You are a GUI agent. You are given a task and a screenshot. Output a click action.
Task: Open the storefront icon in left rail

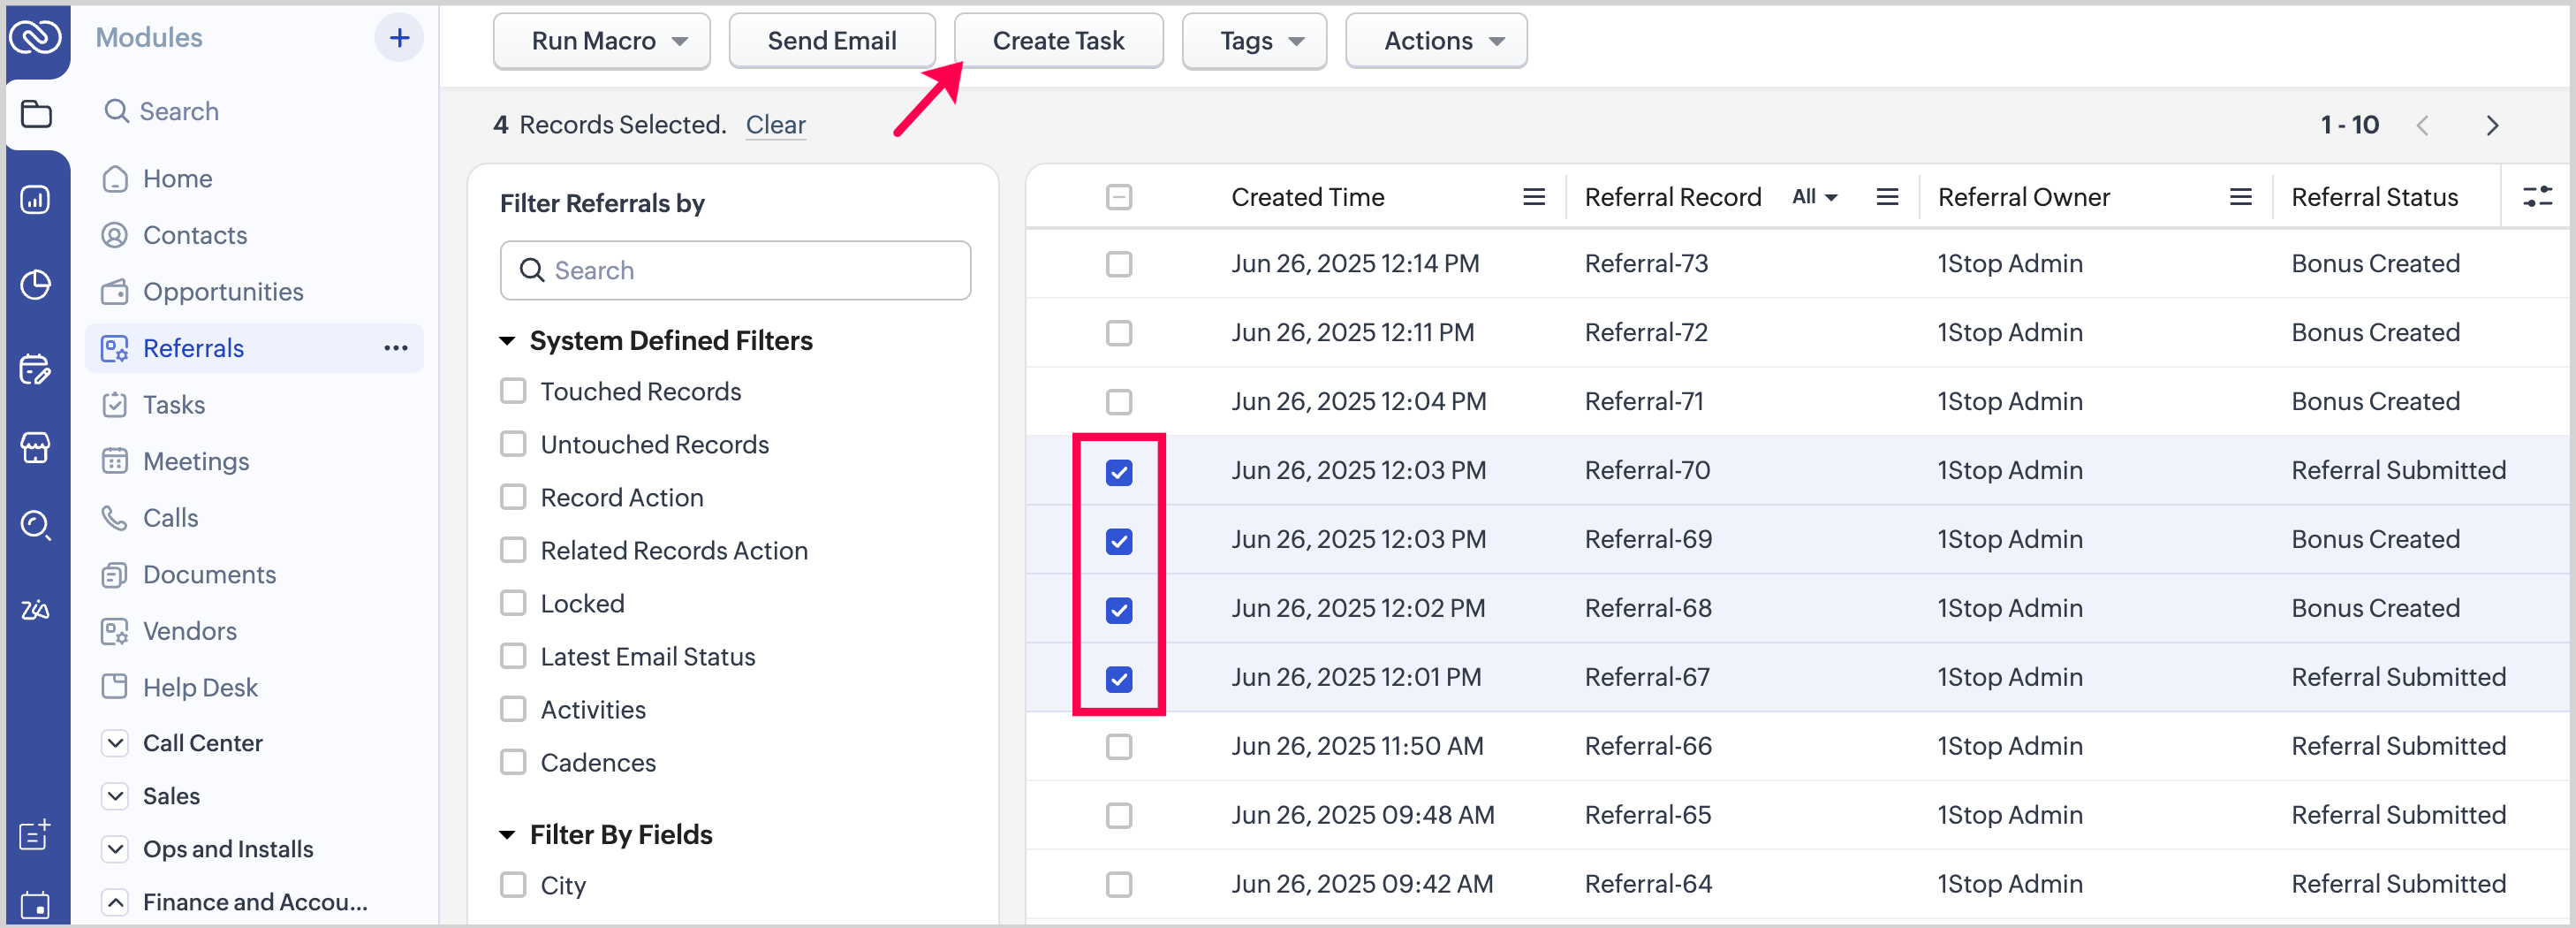[x=36, y=447]
